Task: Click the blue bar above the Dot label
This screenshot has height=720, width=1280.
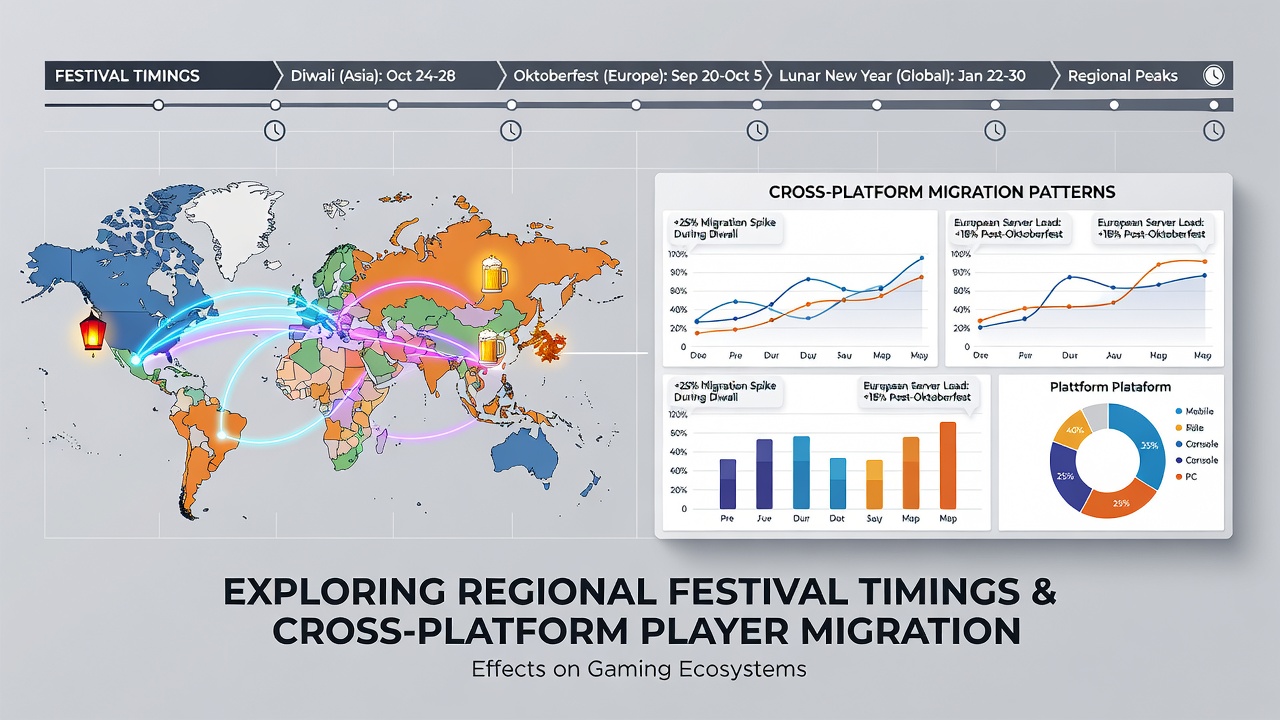Action: [x=838, y=484]
